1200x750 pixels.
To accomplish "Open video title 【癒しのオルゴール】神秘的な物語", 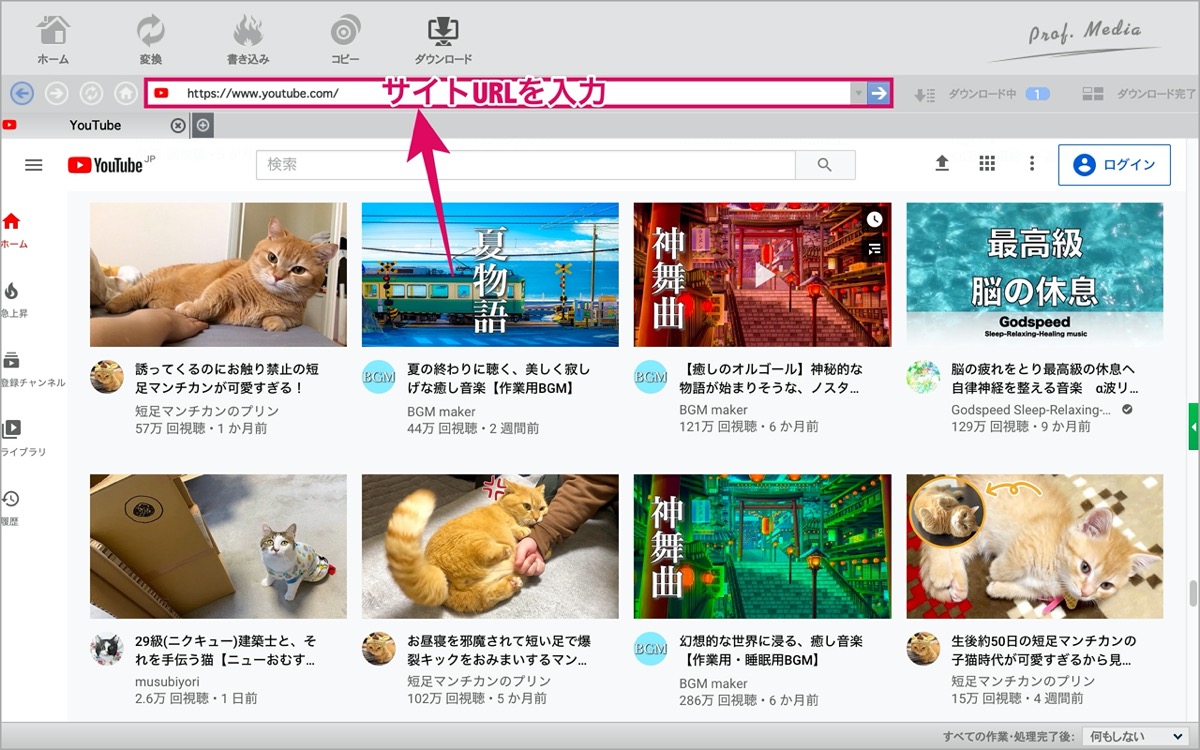I will pyautogui.click(x=771, y=378).
